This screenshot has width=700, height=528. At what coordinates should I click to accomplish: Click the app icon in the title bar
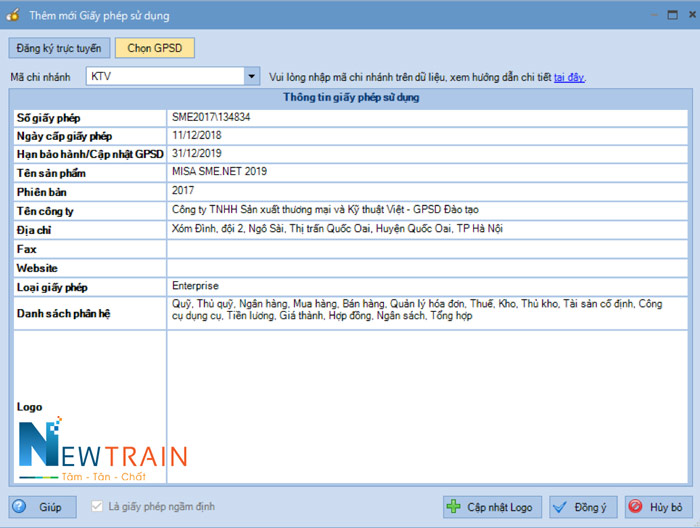13,15
